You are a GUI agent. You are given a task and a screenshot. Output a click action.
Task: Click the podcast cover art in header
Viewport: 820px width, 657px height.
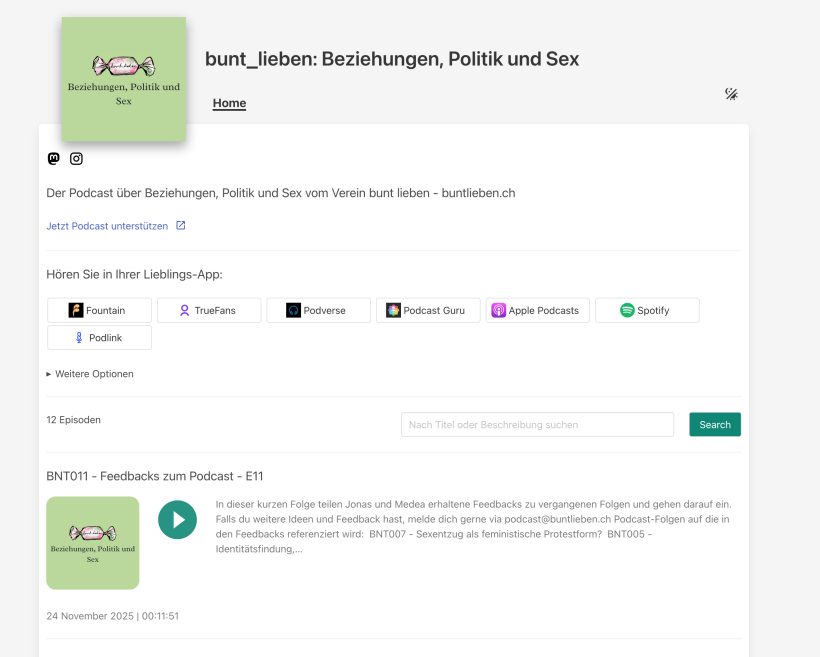(123, 79)
